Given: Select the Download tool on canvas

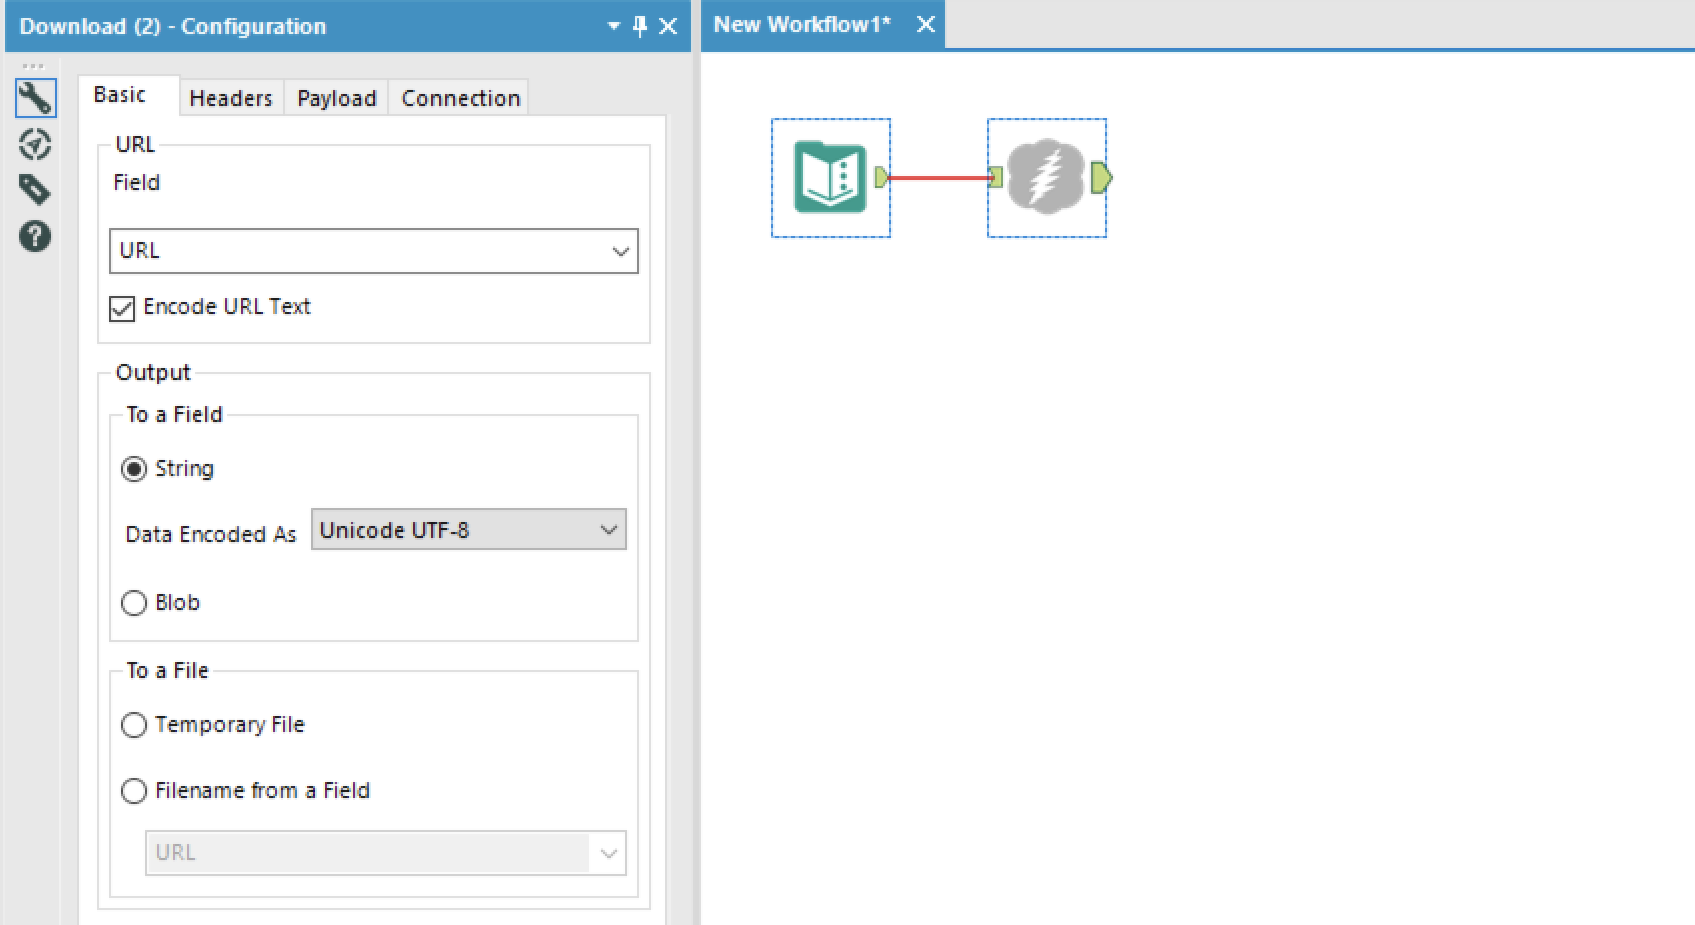Looking at the screenshot, I should [x=1045, y=177].
